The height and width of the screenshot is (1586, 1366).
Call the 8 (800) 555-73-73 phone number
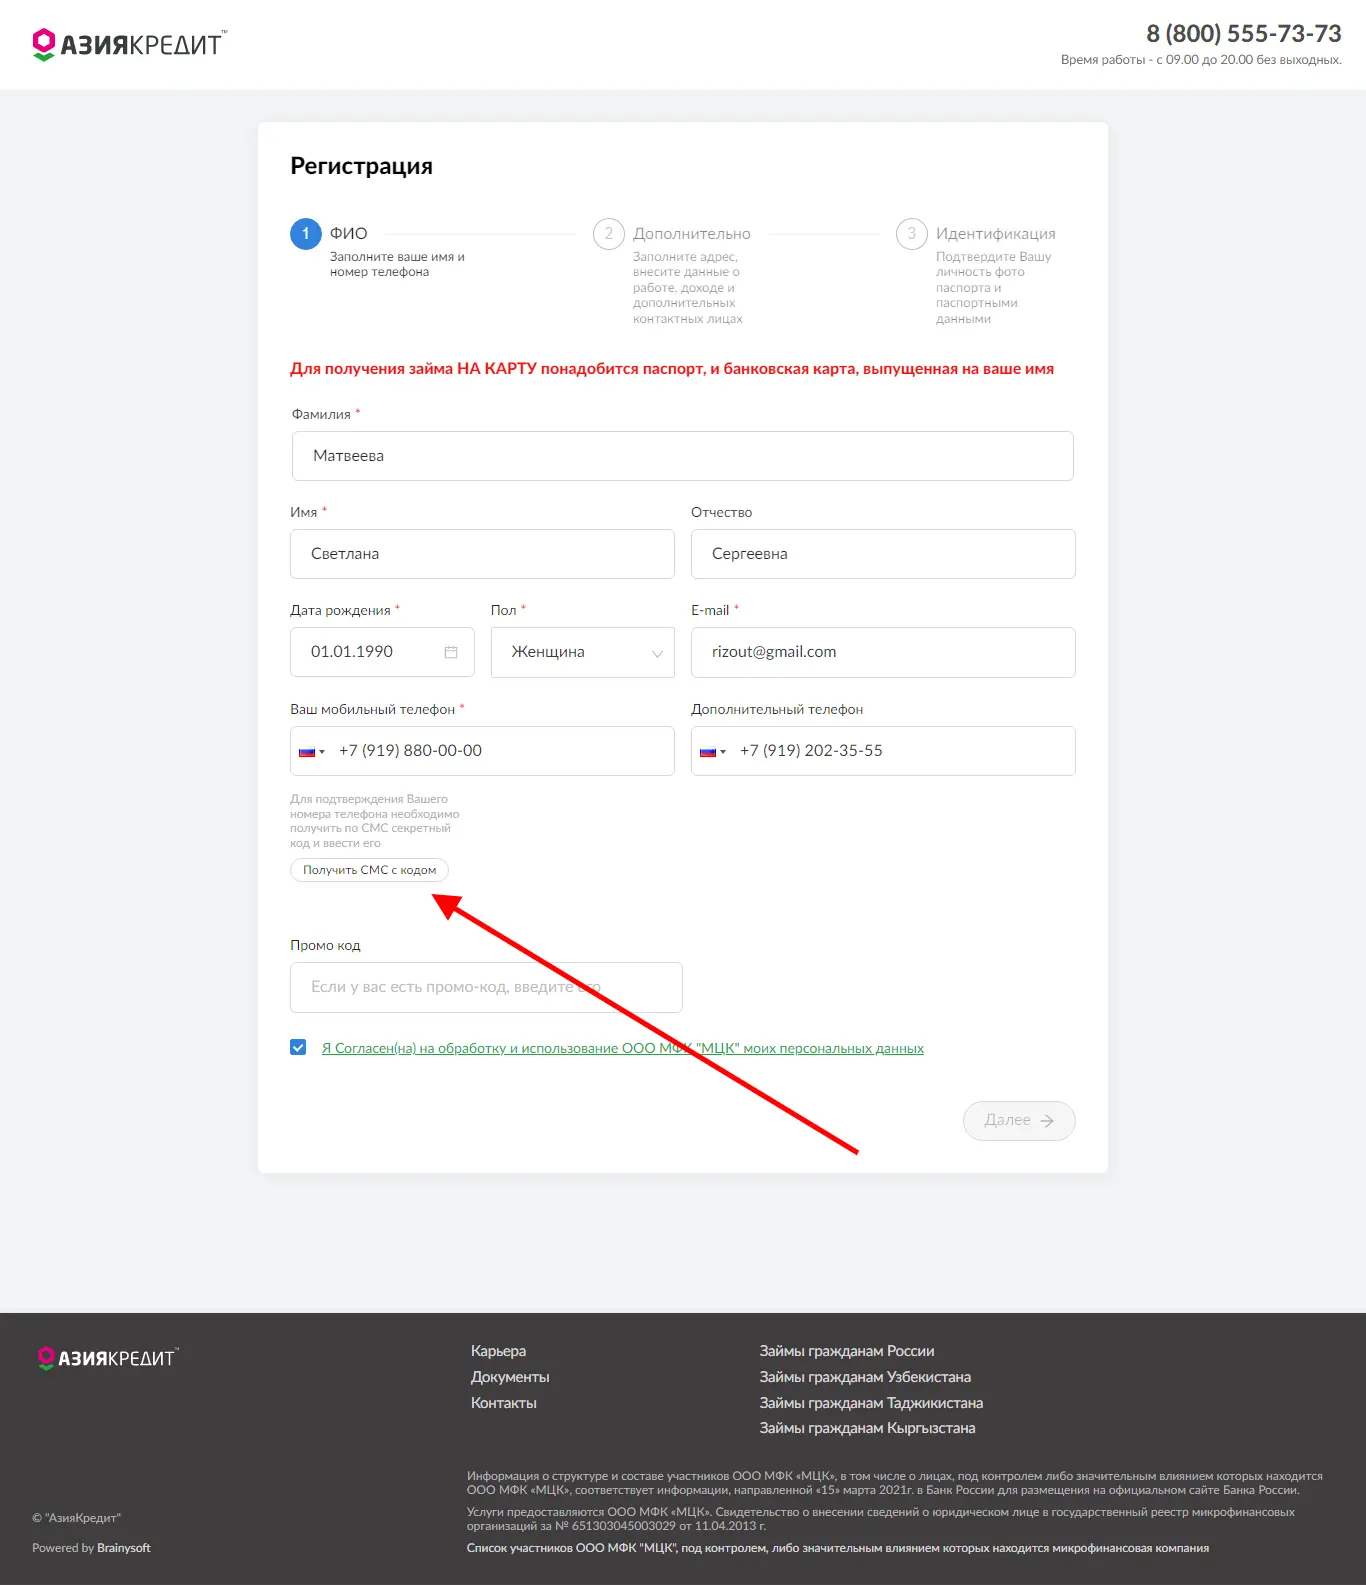tap(1243, 34)
